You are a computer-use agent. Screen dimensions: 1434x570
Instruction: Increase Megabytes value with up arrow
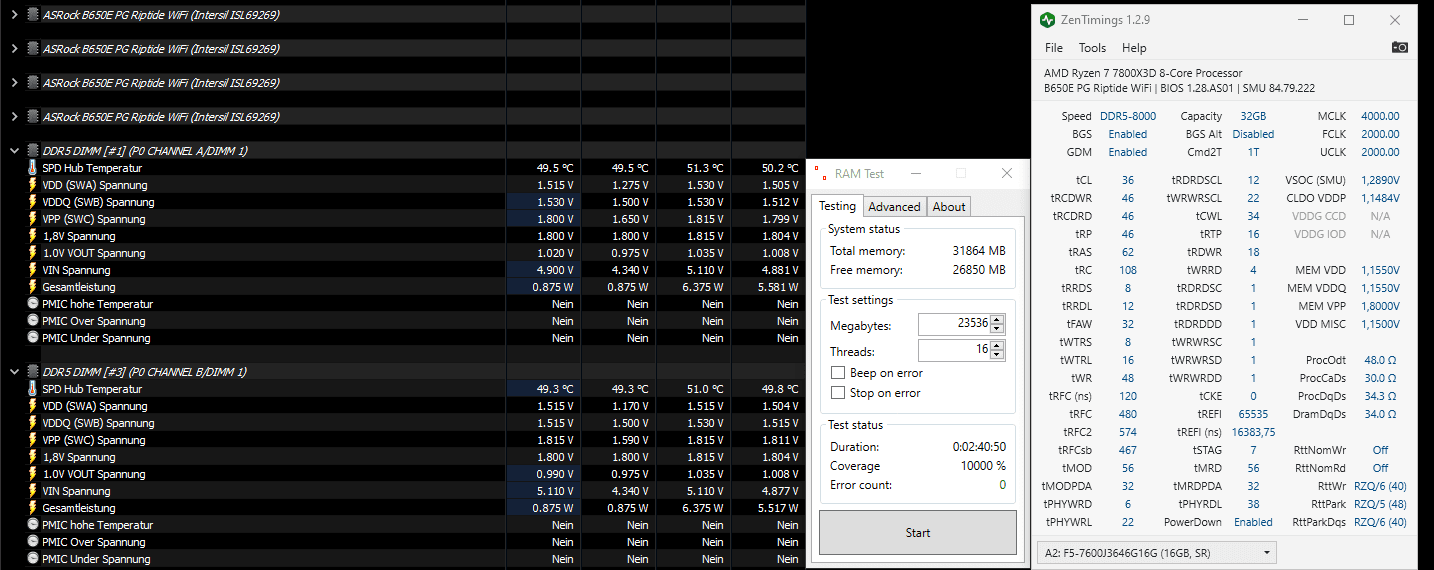point(997,320)
